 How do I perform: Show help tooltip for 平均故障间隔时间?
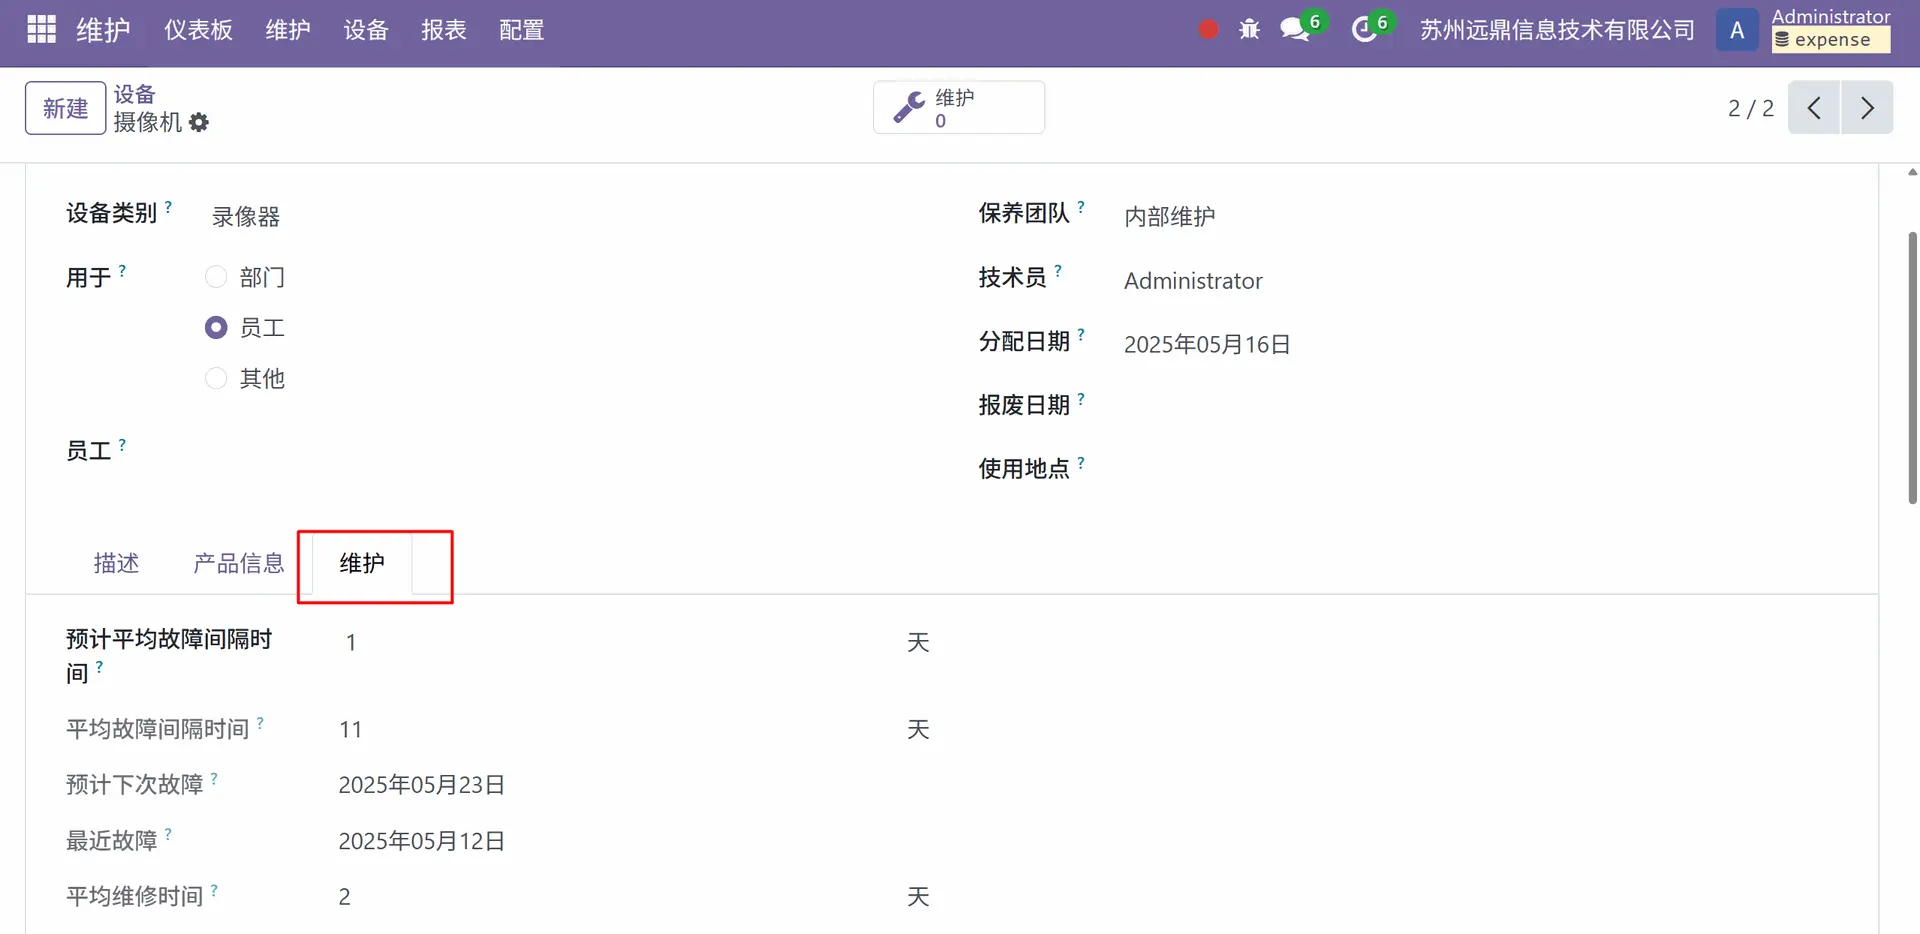[260, 722]
